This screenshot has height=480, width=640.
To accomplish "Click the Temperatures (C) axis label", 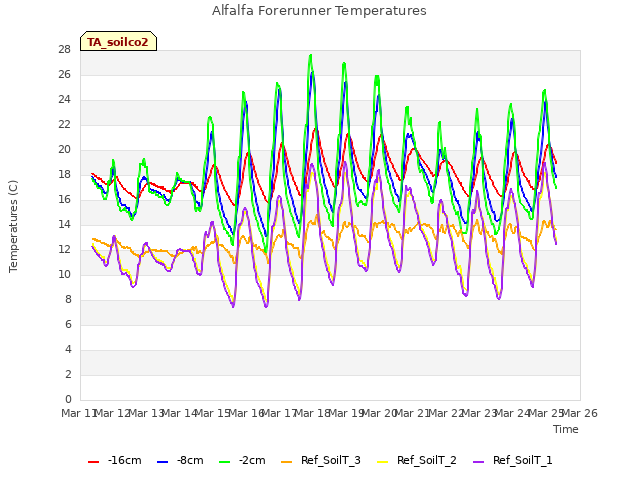I will pos(13,226).
